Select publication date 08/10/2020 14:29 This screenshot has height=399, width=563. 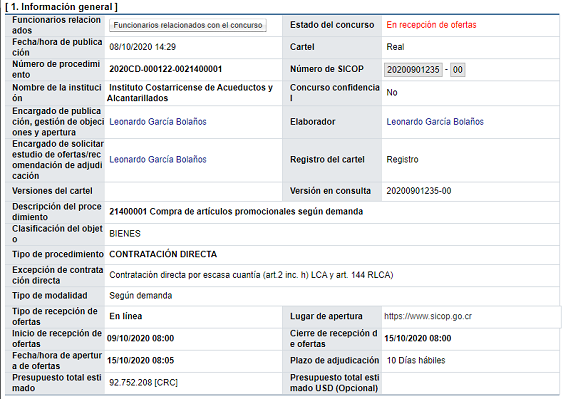pyautogui.click(x=143, y=47)
